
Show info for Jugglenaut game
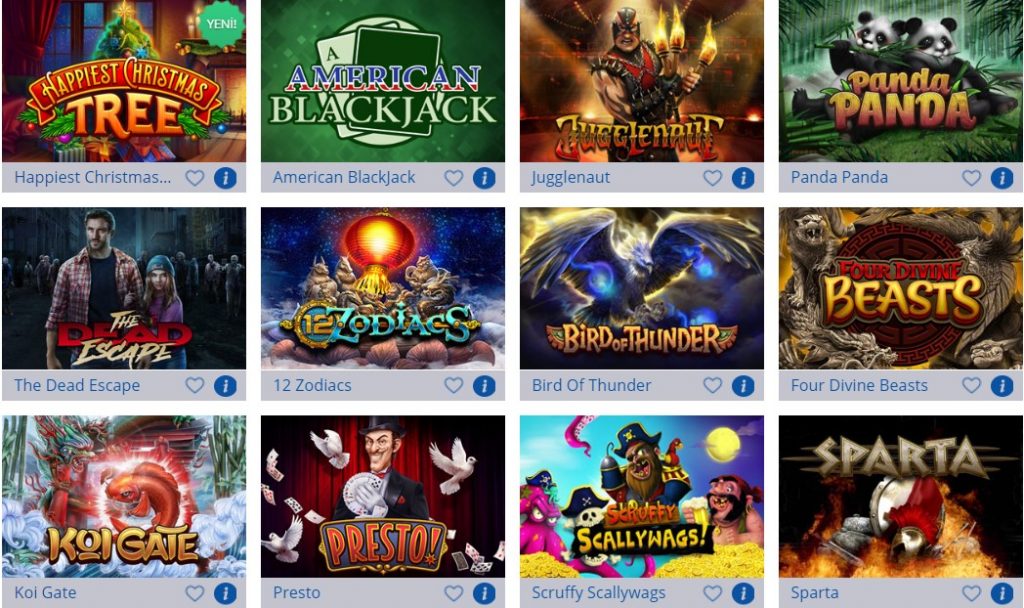point(743,178)
